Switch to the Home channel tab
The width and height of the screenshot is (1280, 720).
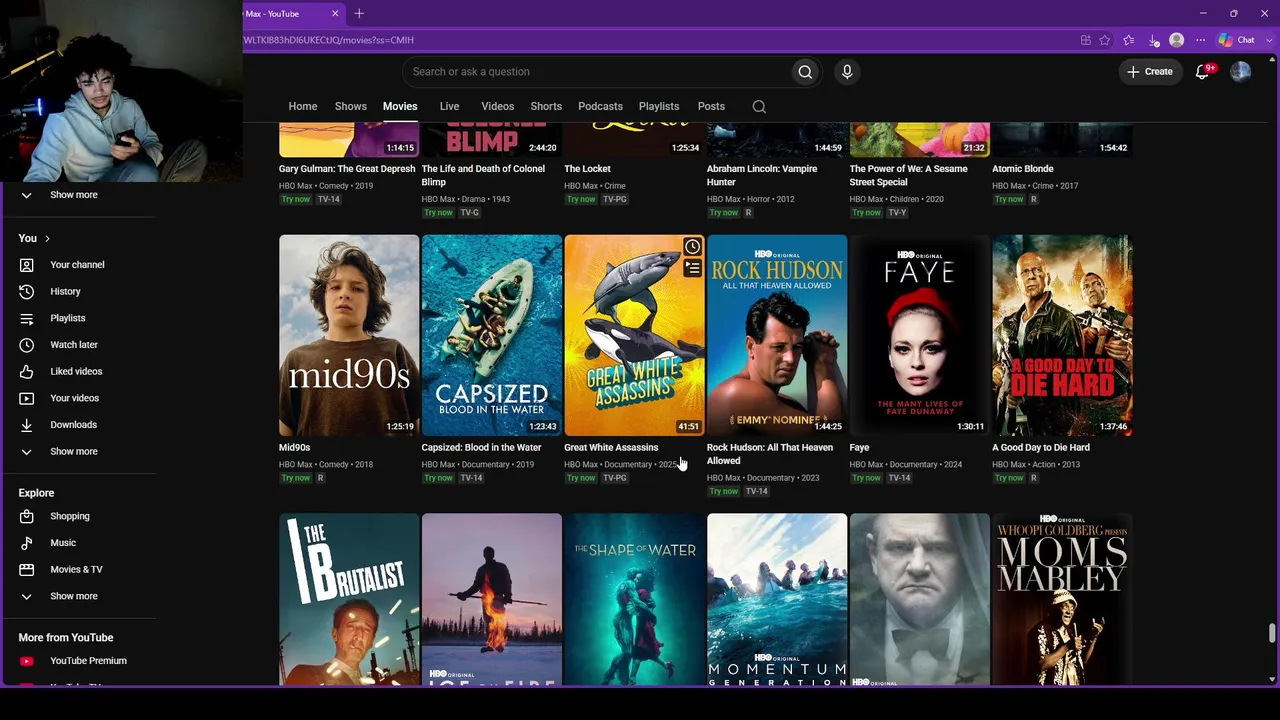303,106
